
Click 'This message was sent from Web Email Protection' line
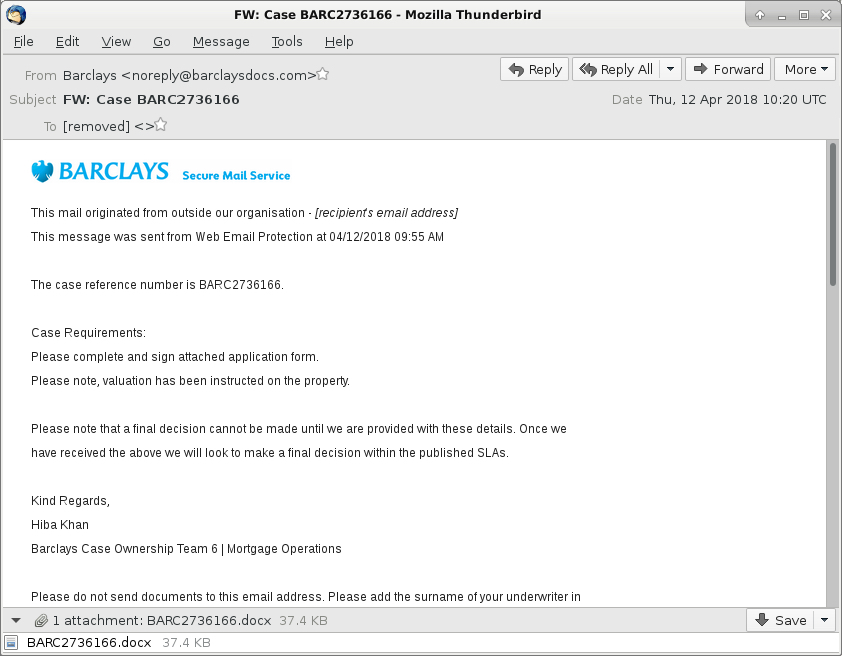click(237, 237)
